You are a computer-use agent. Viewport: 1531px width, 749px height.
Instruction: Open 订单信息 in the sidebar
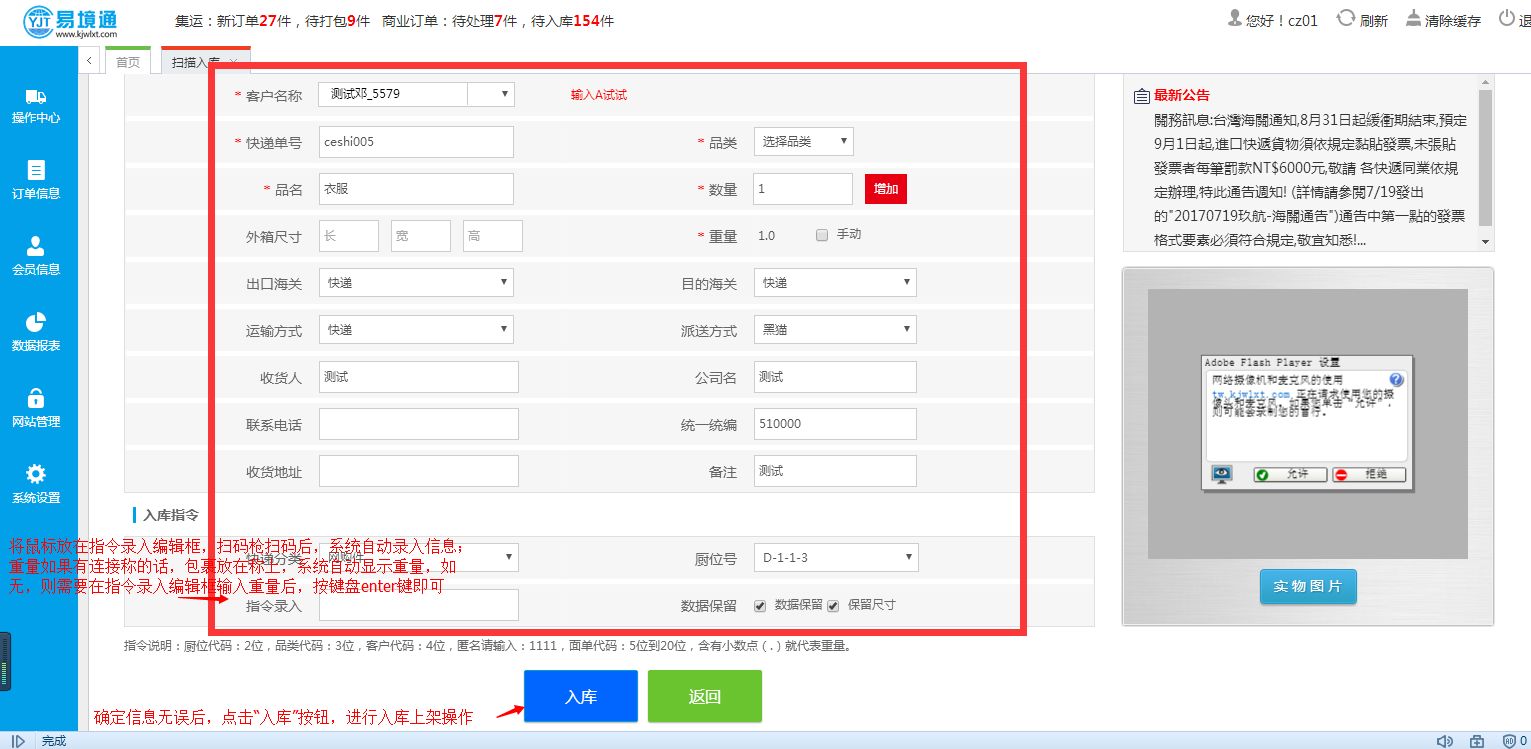pyautogui.click(x=36, y=181)
